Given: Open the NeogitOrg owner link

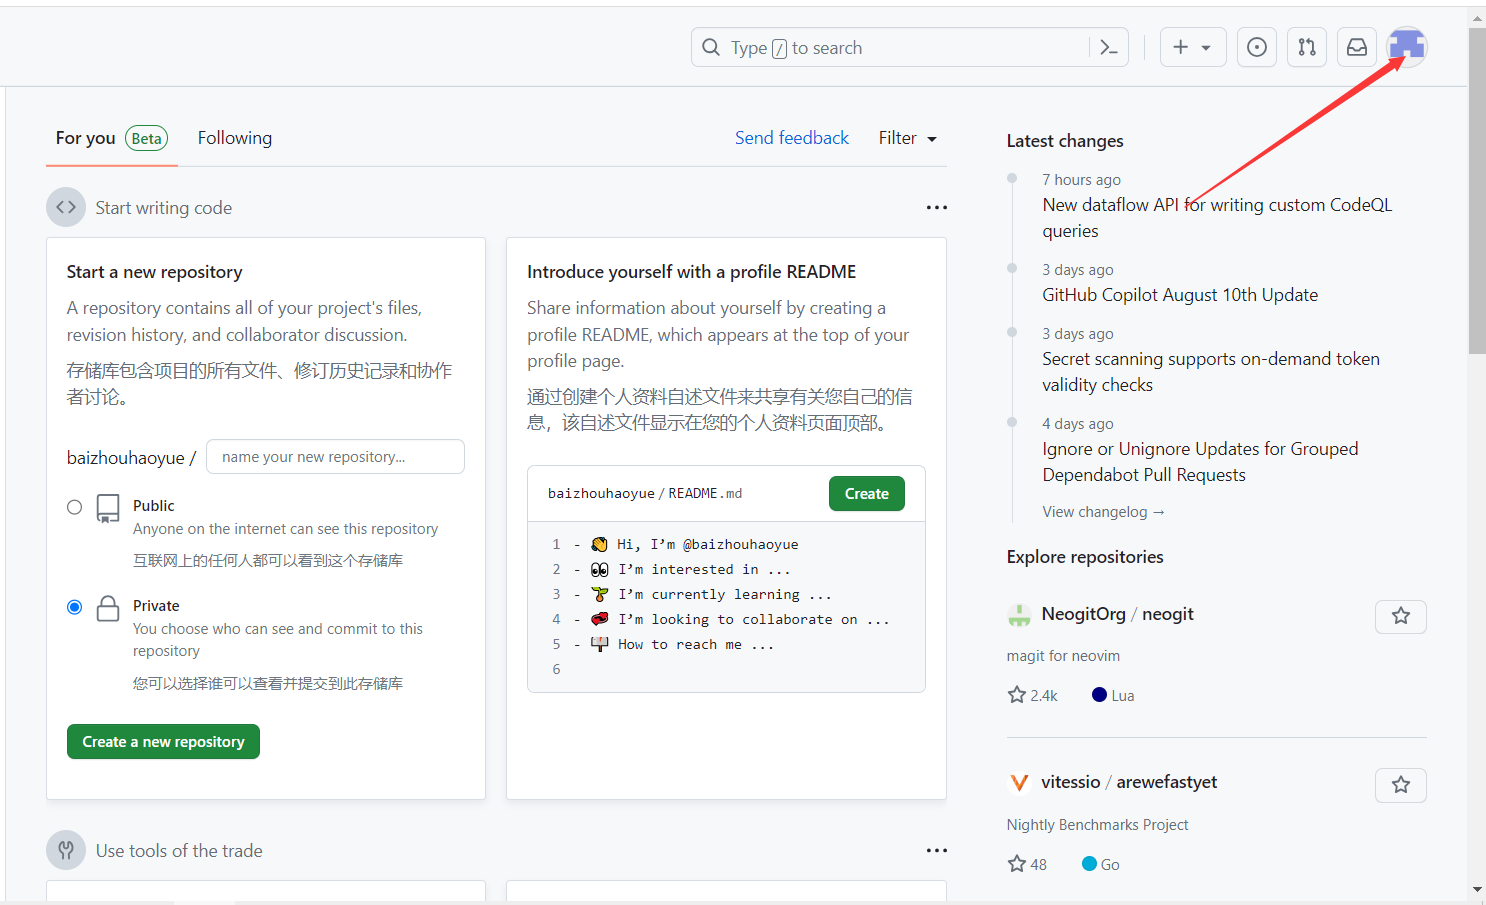Looking at the screenshot, I should click(1083, 614).
